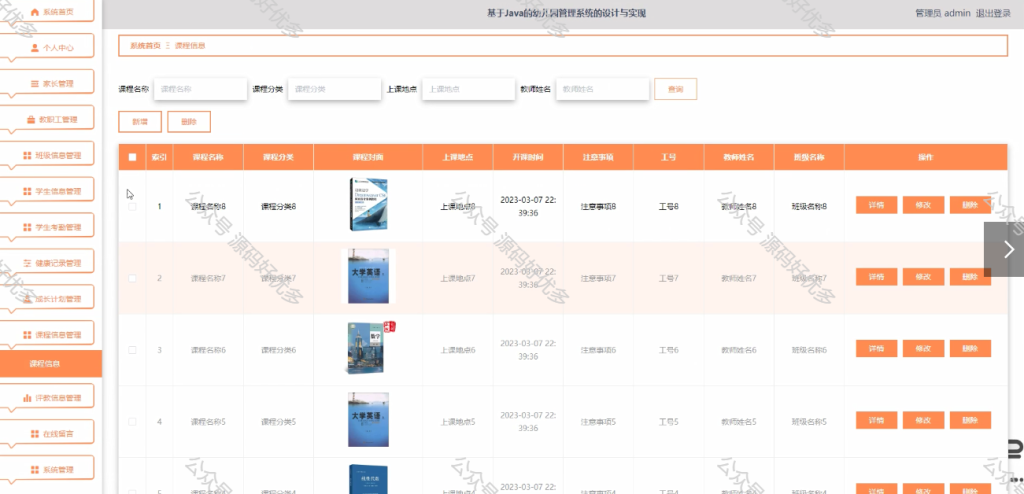Click the person icon for 个人中心
The image size is (1024, 494).
point(35,48)
